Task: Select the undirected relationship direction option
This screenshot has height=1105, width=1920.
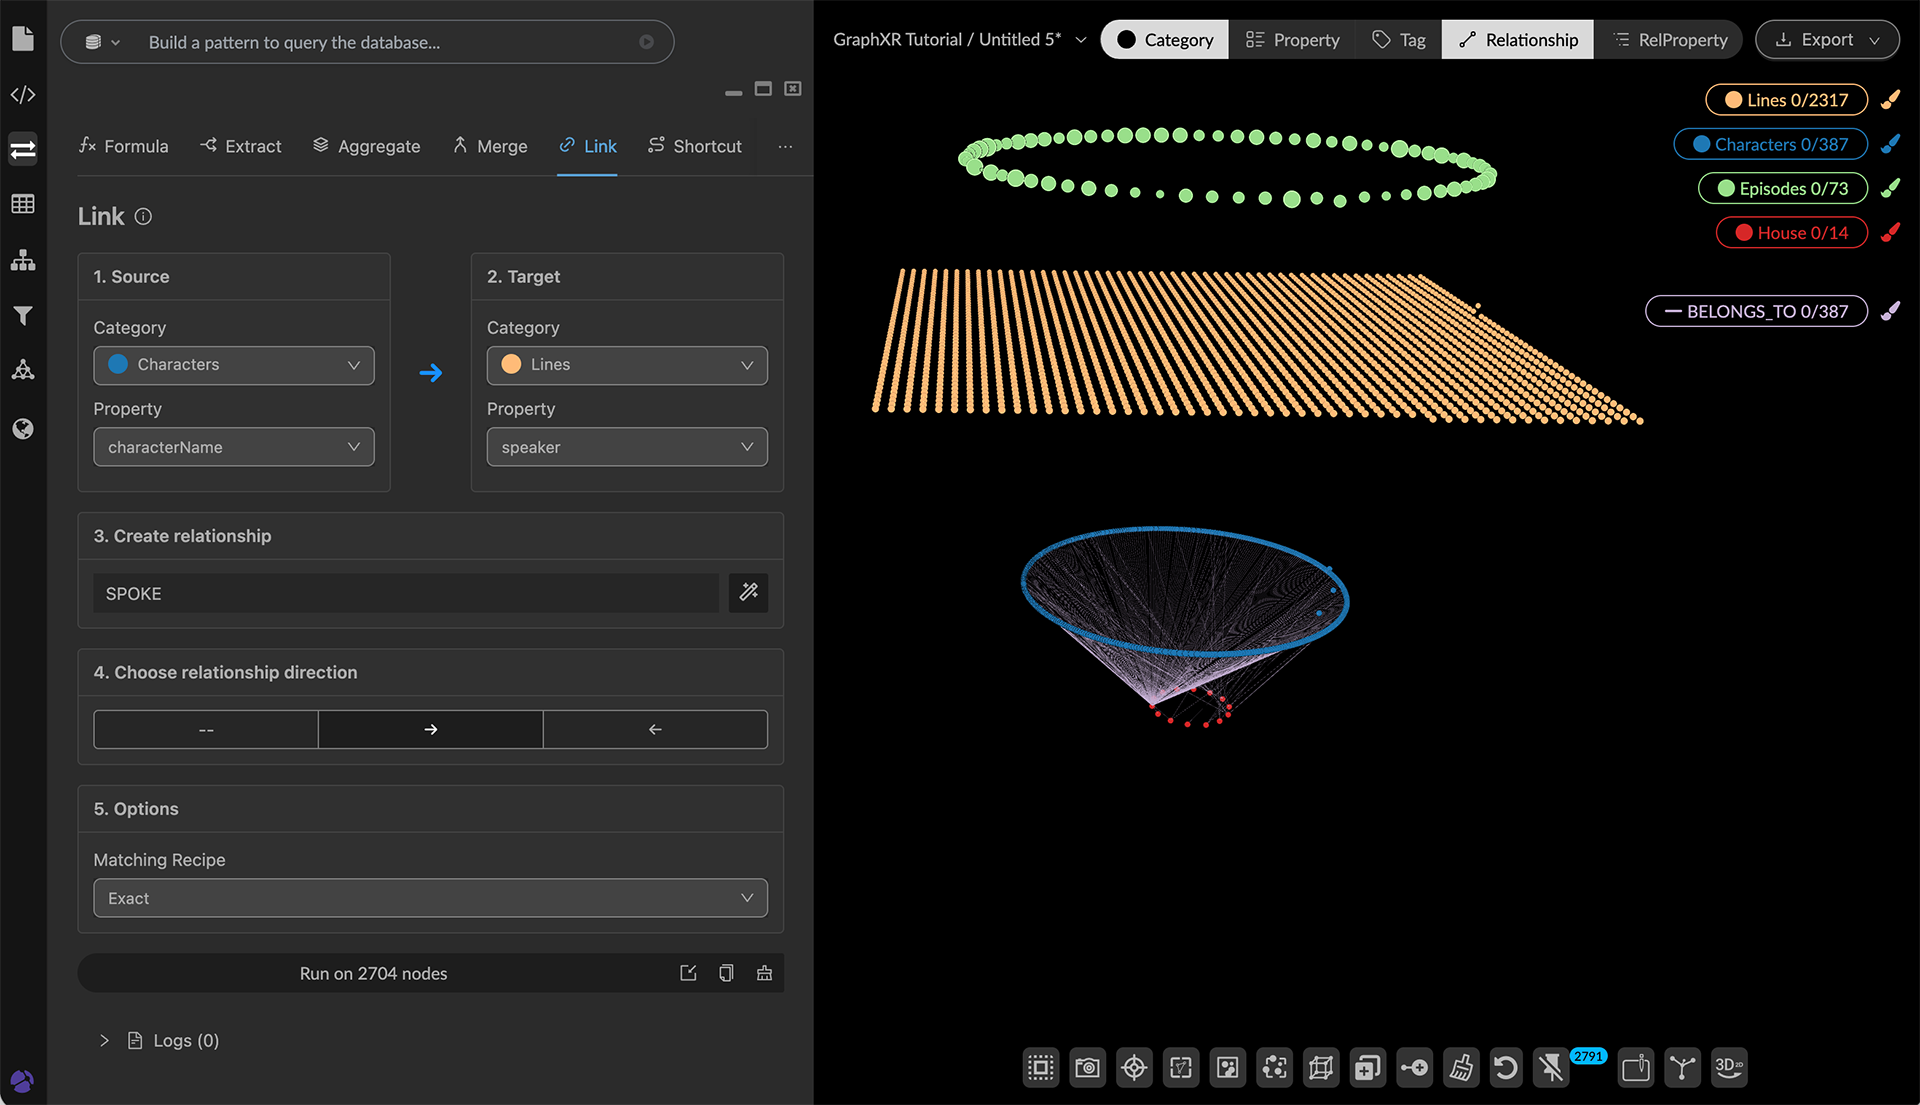Action: tap(206, 730)
